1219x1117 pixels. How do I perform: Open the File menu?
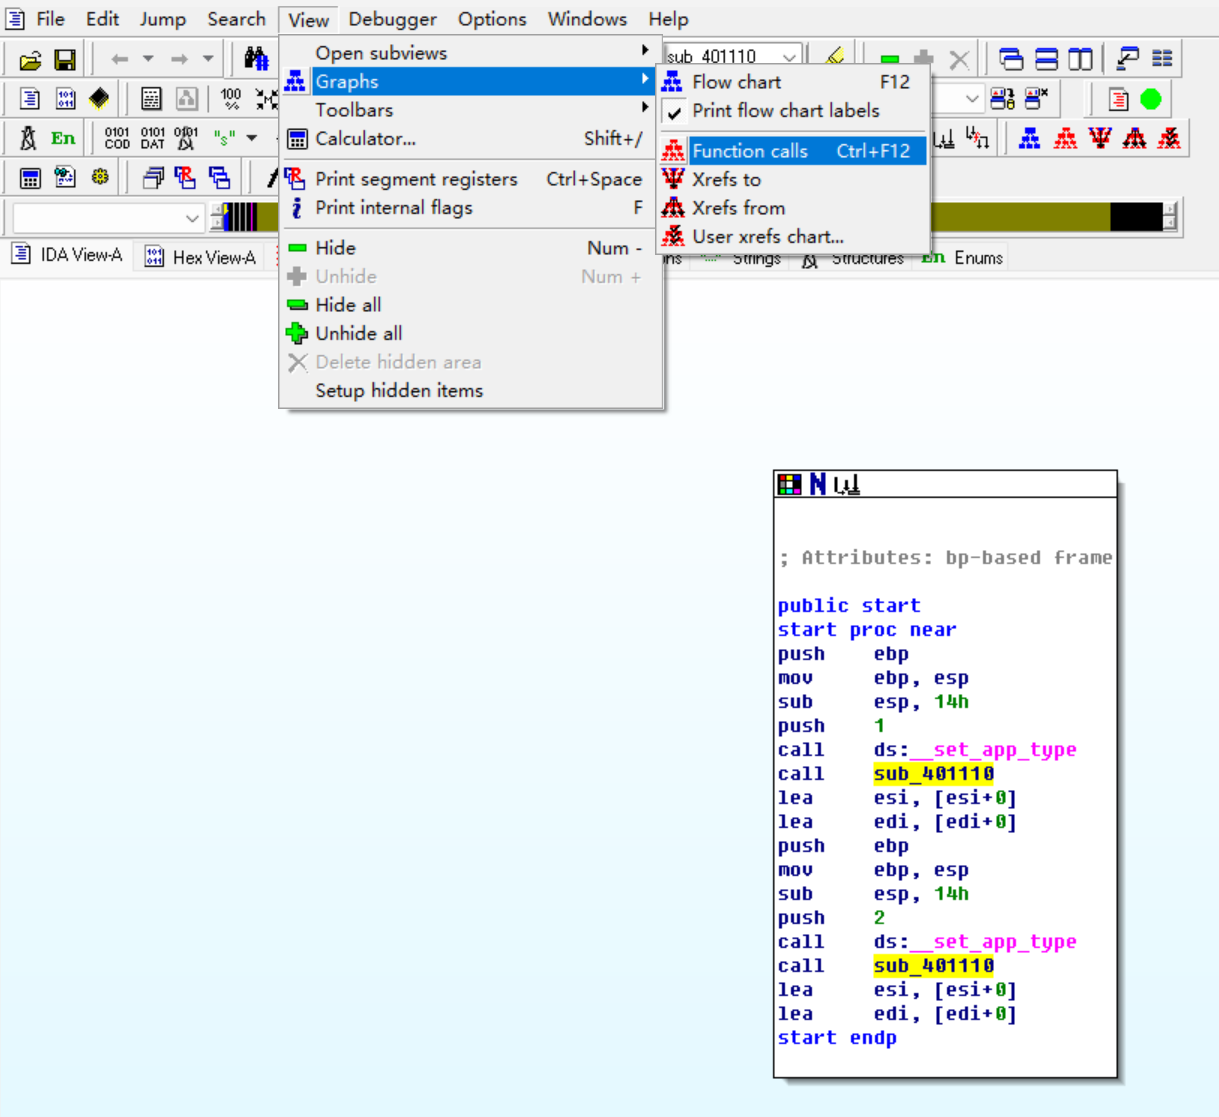(50, 19)
